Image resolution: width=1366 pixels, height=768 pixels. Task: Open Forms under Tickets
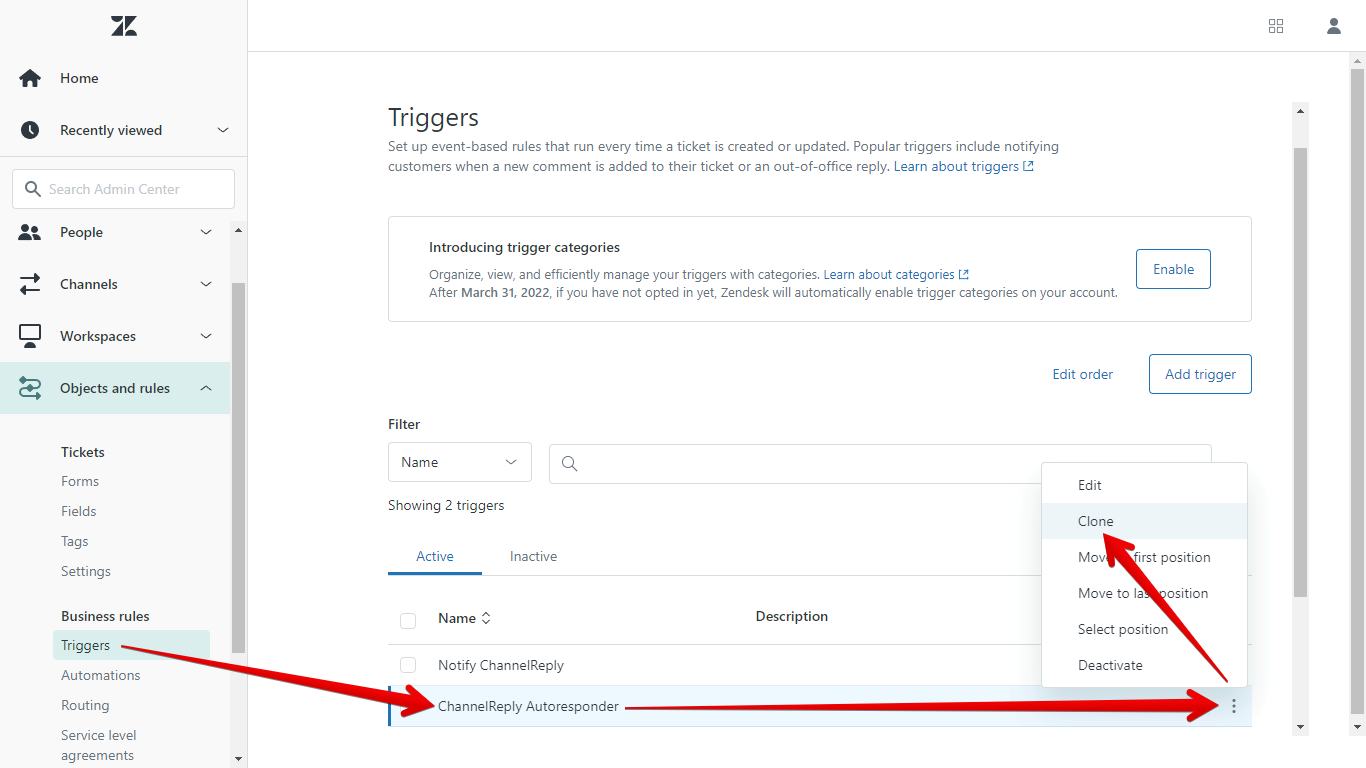pyautogui.click(x=80, y=481)
